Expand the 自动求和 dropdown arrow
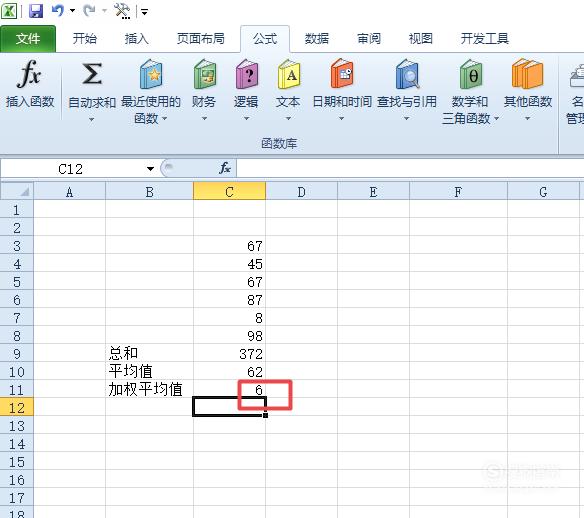The image size is (584, 518). [92, 119]
